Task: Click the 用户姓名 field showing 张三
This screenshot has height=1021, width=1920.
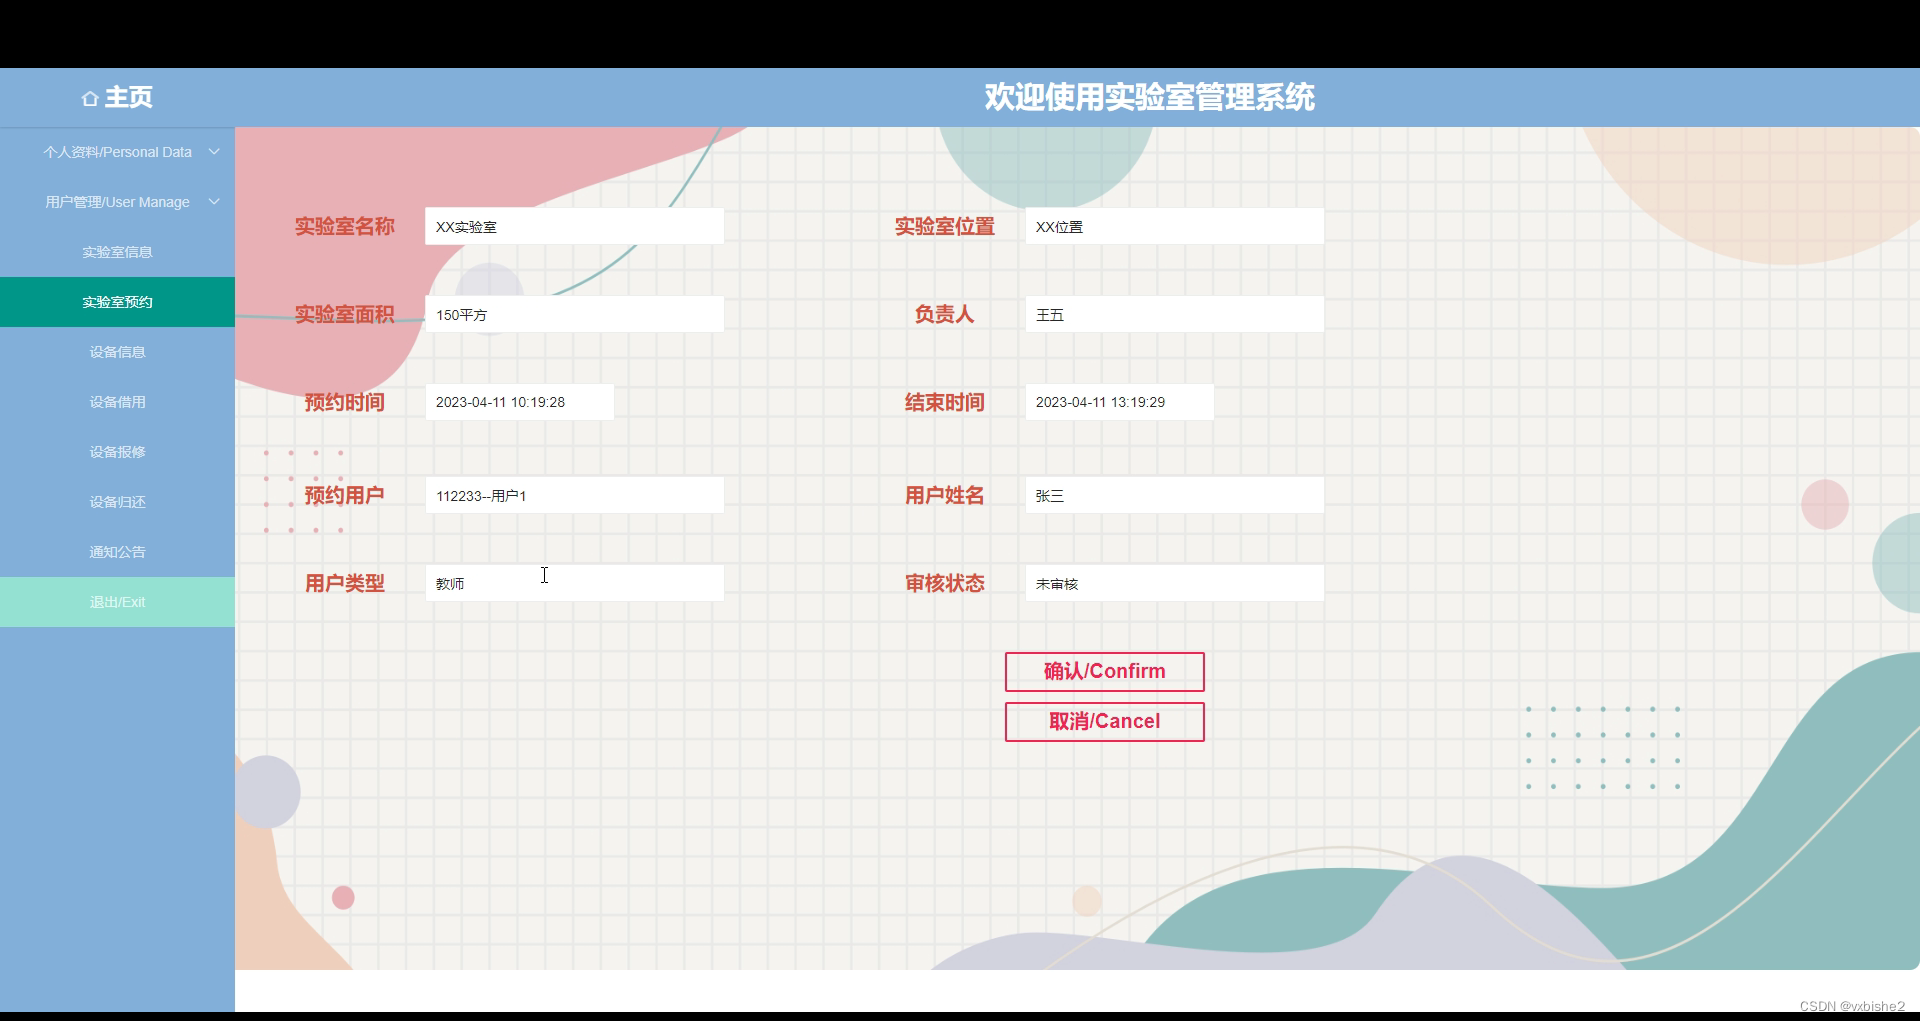Action: coord(1174,495)
